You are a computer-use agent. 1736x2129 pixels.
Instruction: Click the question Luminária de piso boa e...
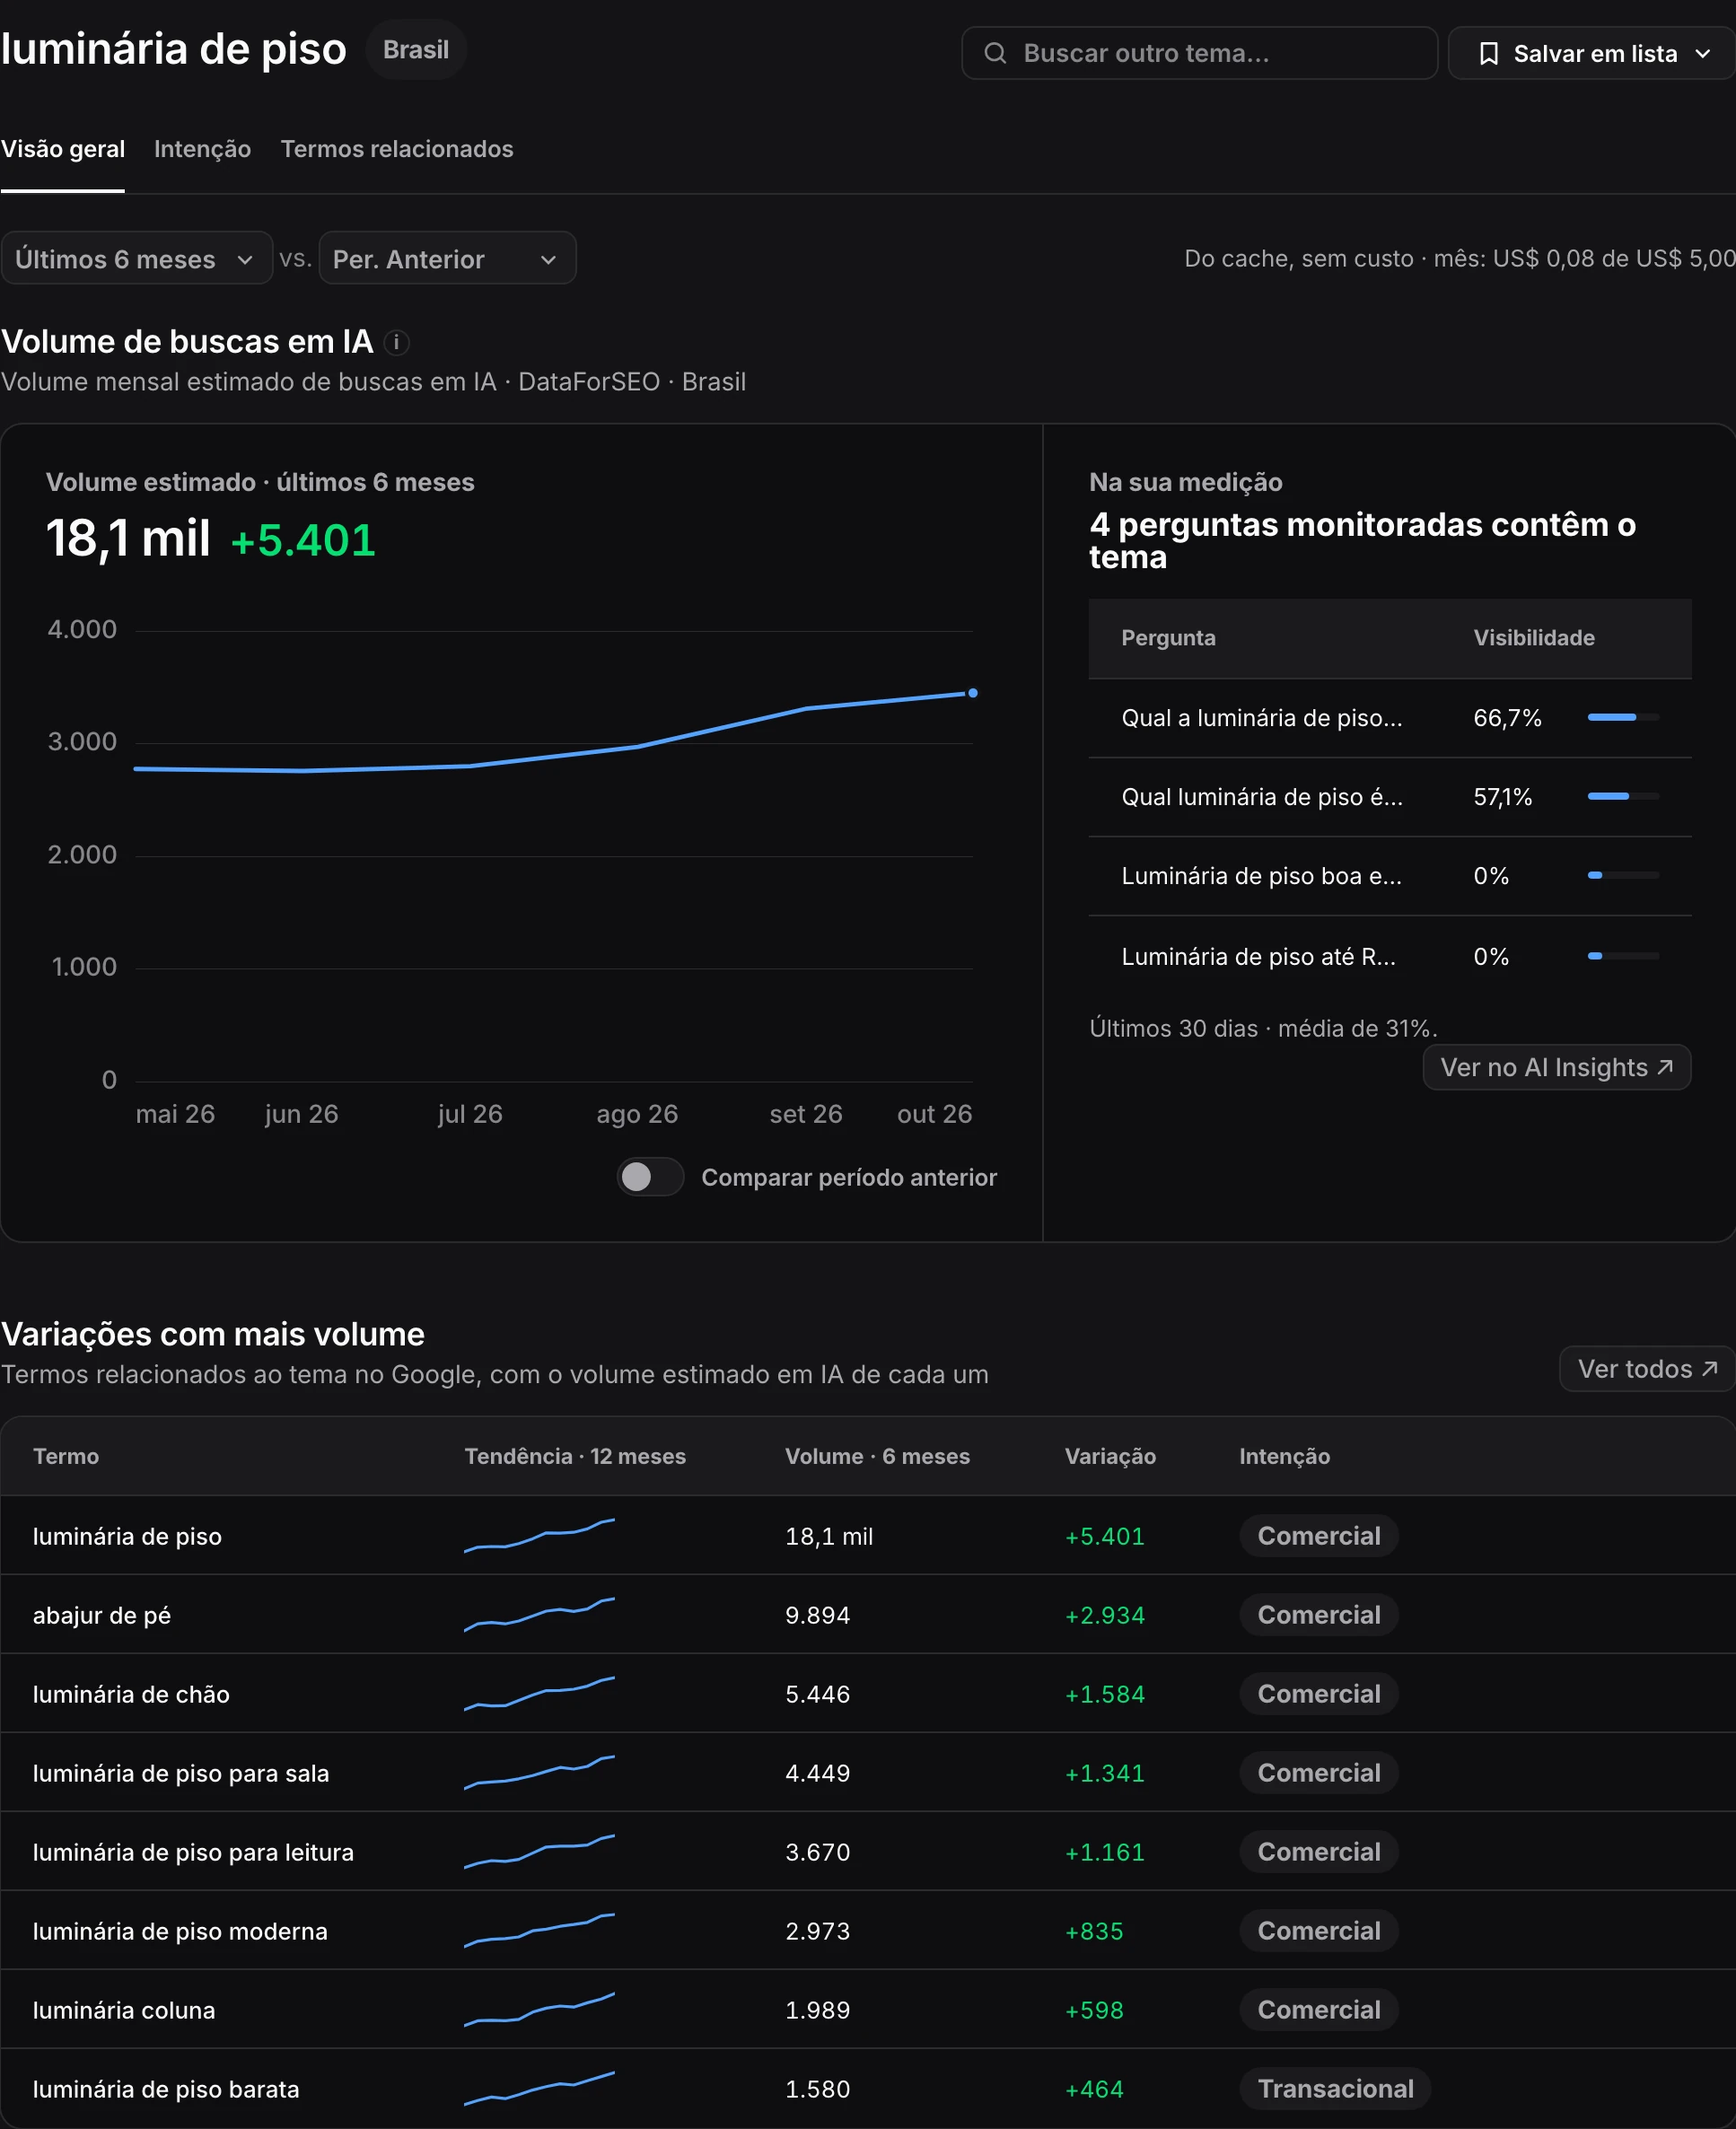click(1261, 876)
